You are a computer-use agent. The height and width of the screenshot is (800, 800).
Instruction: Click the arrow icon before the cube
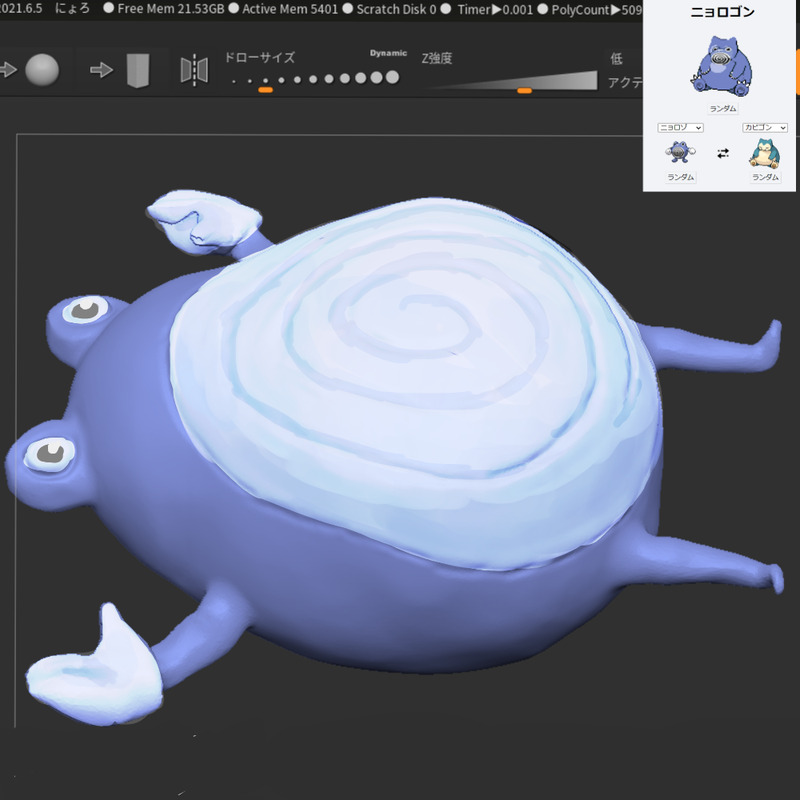102,70
